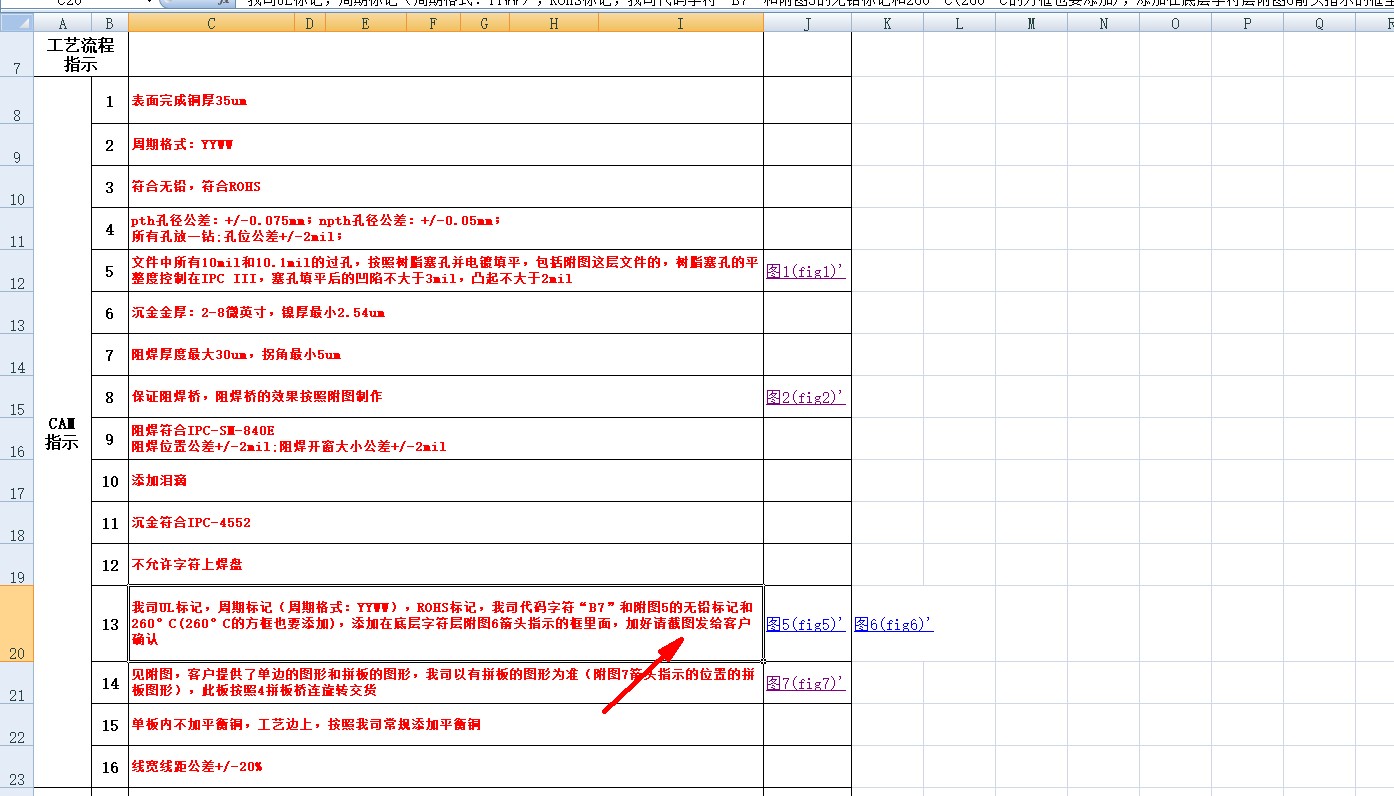Select cell 不允许字符上焊盘
This screenshot has height=796, width=1394.
pos(446,565)
